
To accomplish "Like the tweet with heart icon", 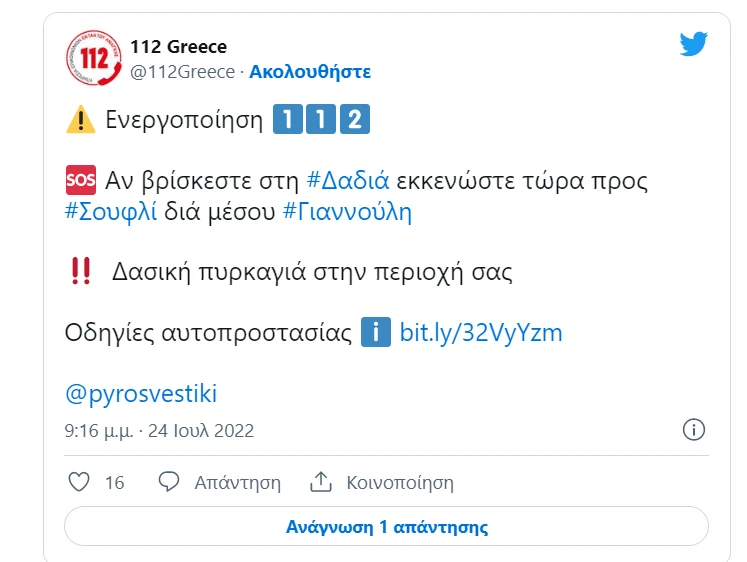I will point(79,482).
